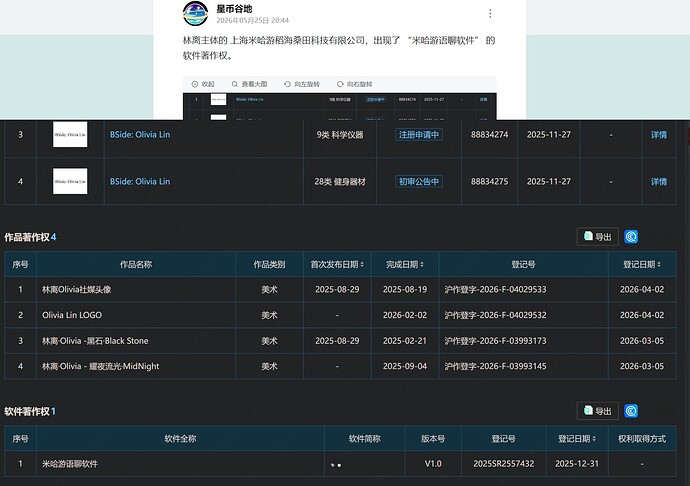
Task: Click the 星币谷地 username
Action: point(234,9)
